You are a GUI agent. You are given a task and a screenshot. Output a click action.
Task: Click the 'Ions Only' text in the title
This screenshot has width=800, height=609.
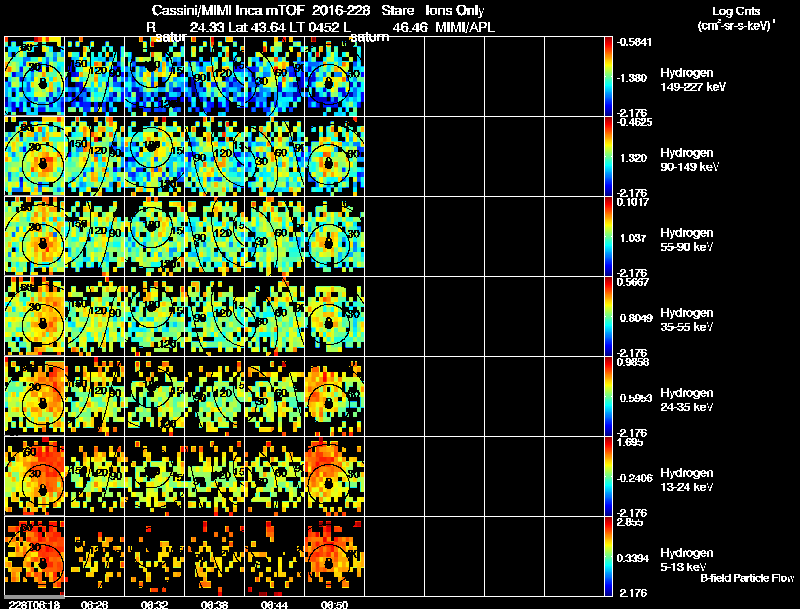point(455,11)
